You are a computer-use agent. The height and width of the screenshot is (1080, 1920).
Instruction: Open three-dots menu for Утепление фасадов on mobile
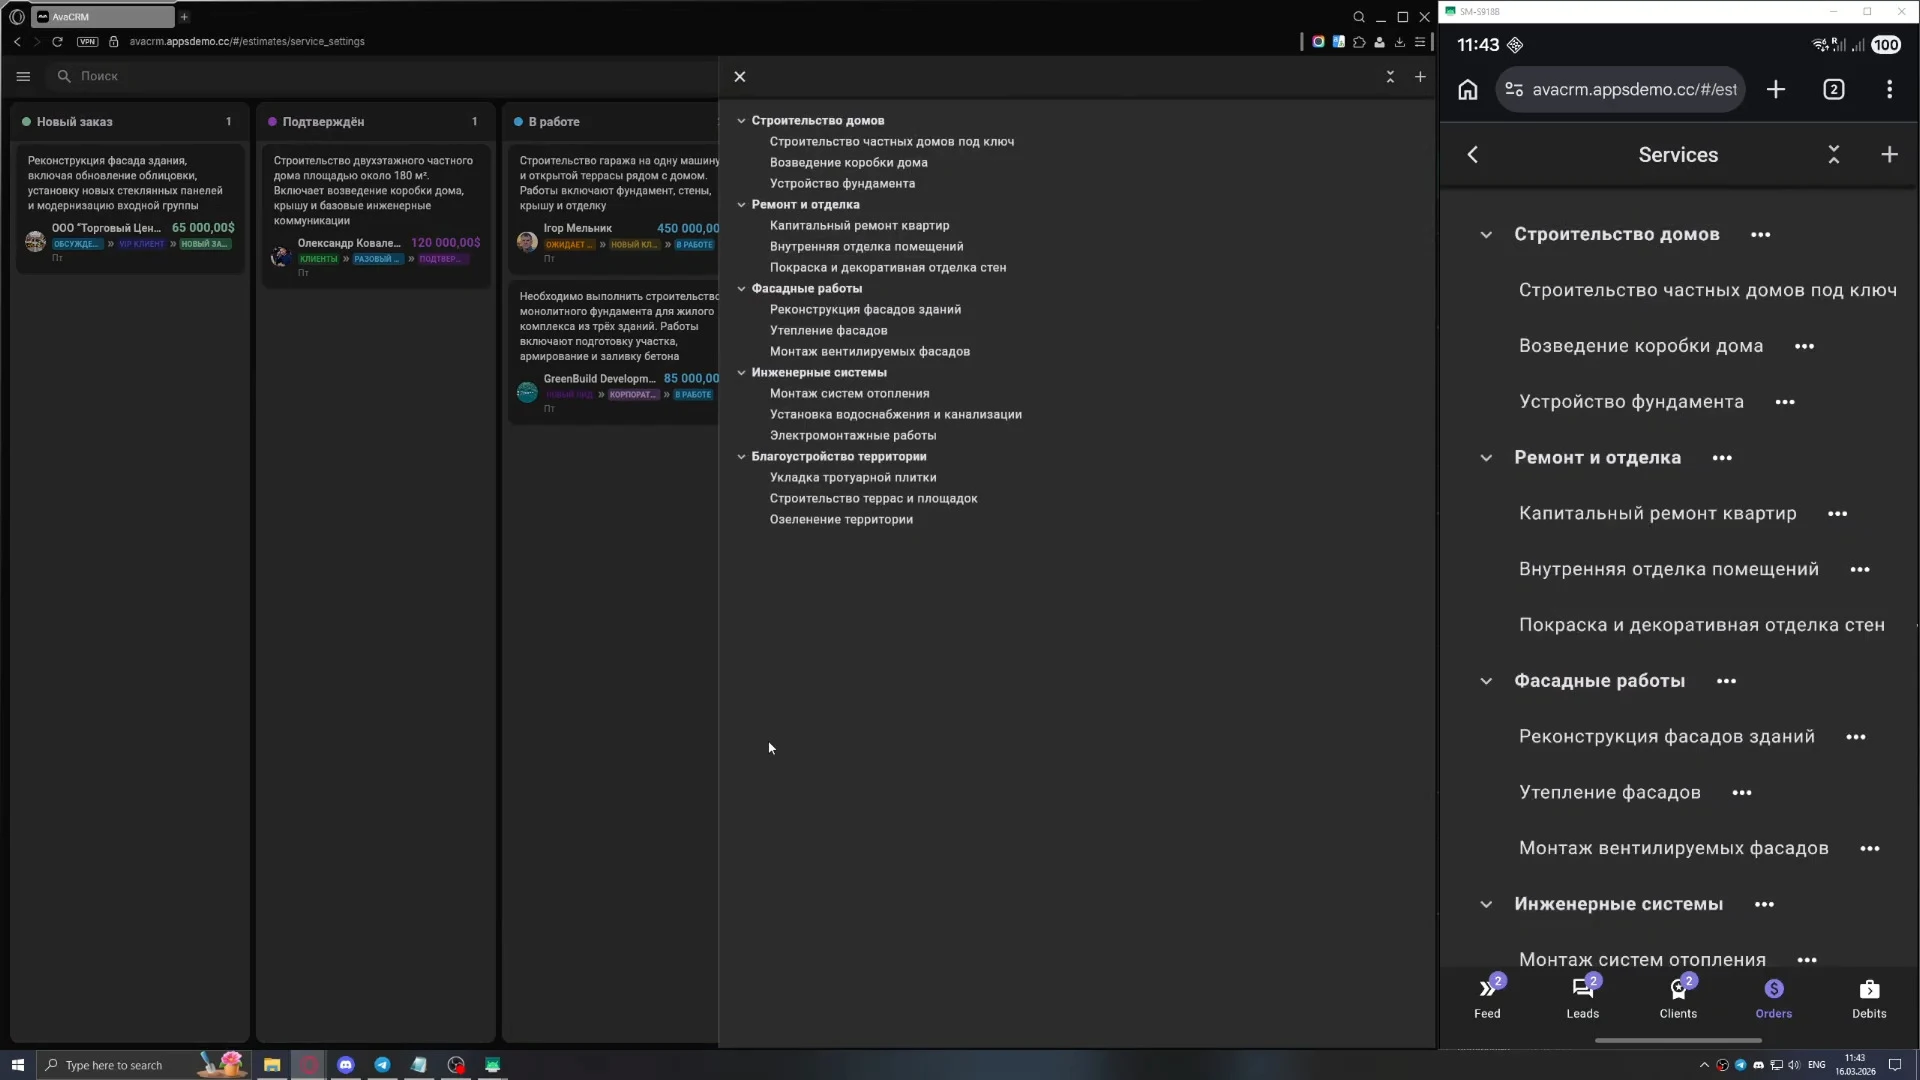pyautogui.click(x=1742, y=793)
